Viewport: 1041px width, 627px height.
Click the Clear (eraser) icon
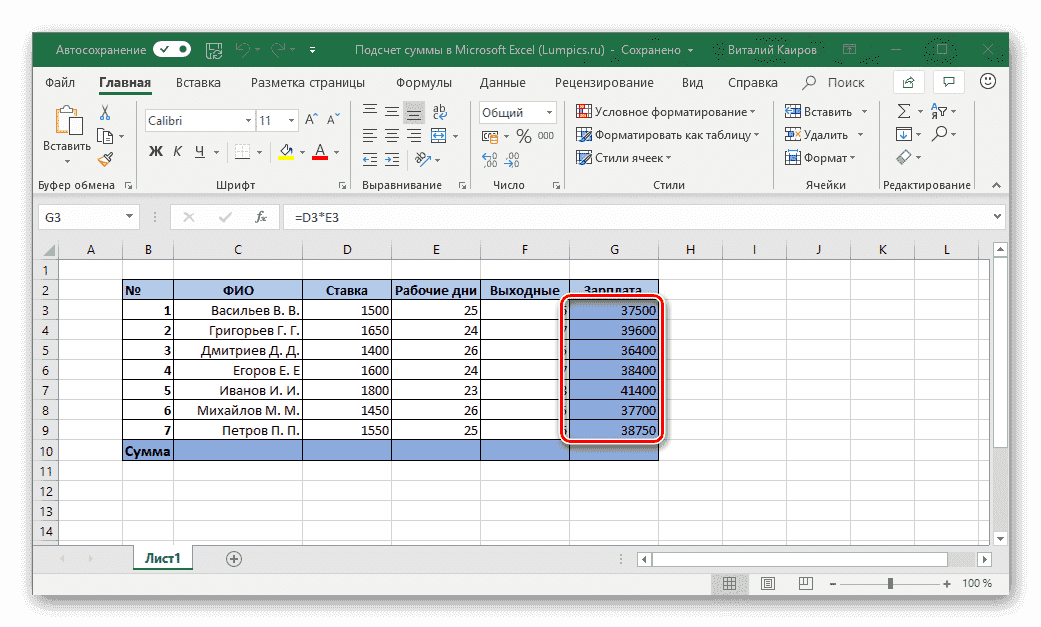(902, 156)
